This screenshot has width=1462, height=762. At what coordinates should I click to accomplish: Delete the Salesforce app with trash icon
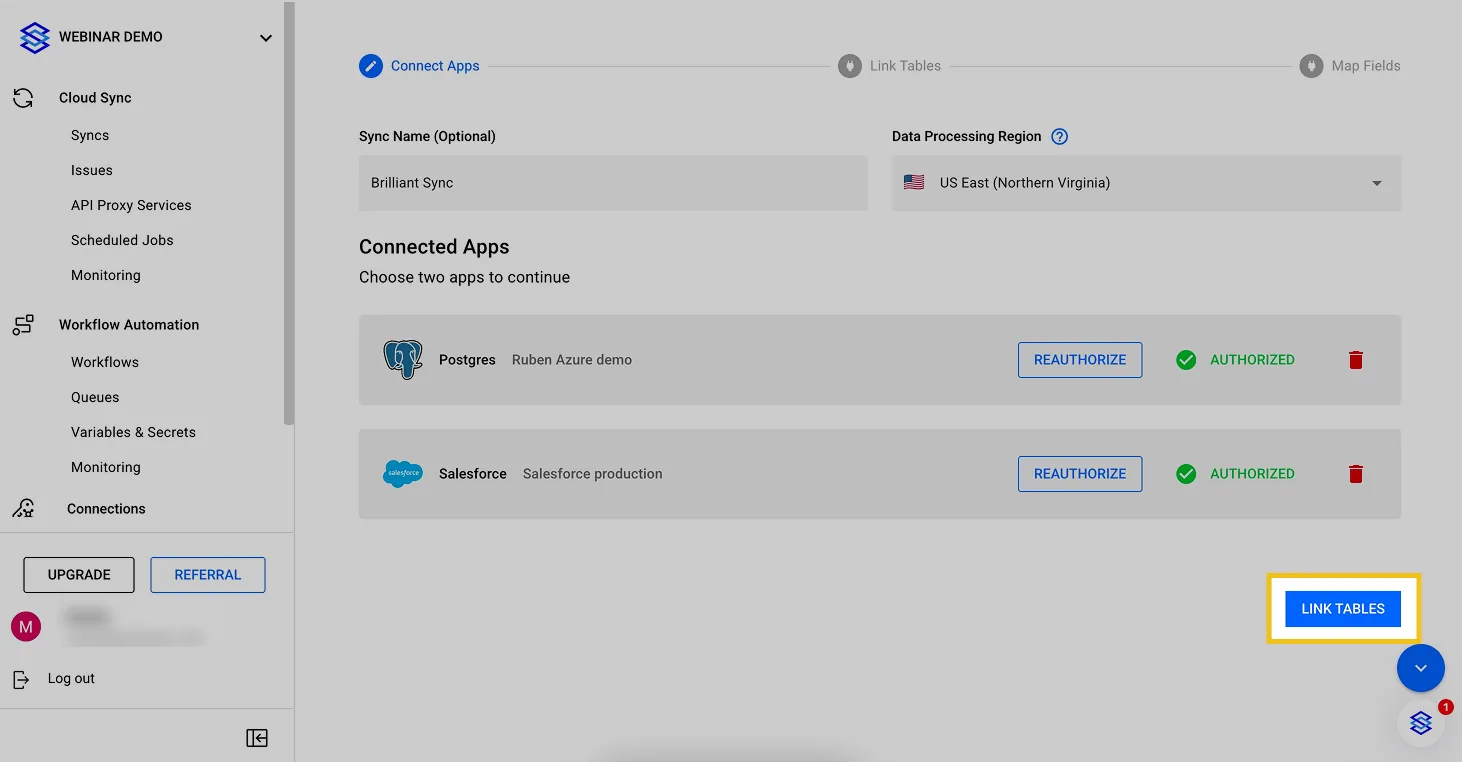click(x=1356, y=474)
